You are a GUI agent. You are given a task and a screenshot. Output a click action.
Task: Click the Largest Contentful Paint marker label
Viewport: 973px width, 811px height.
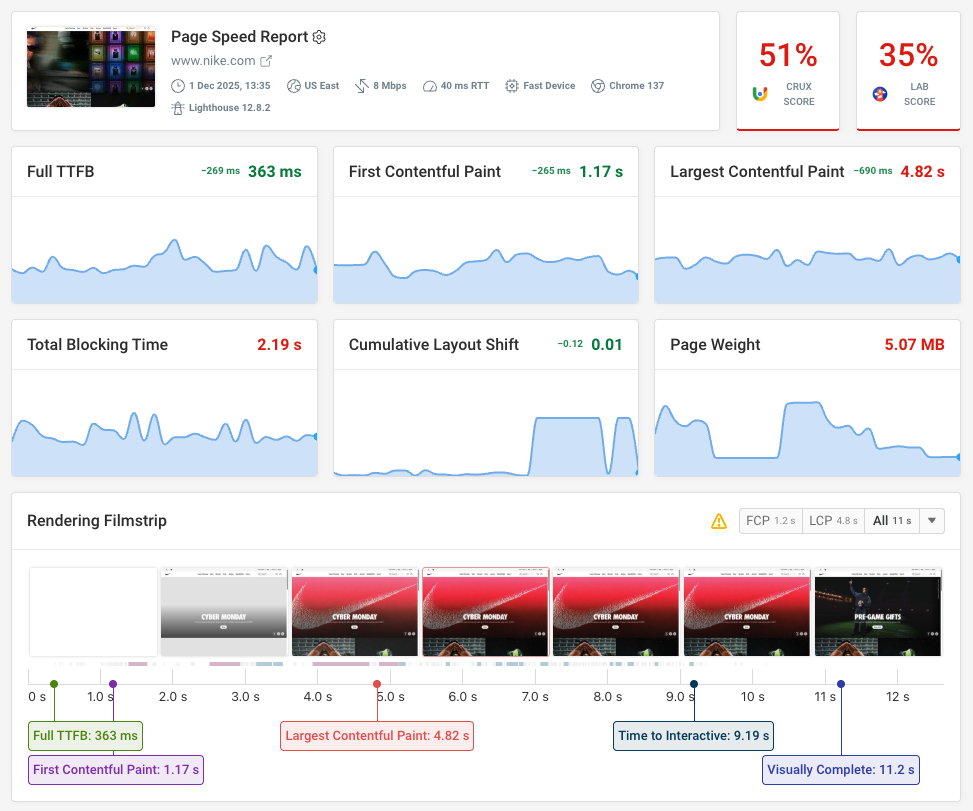376,735
